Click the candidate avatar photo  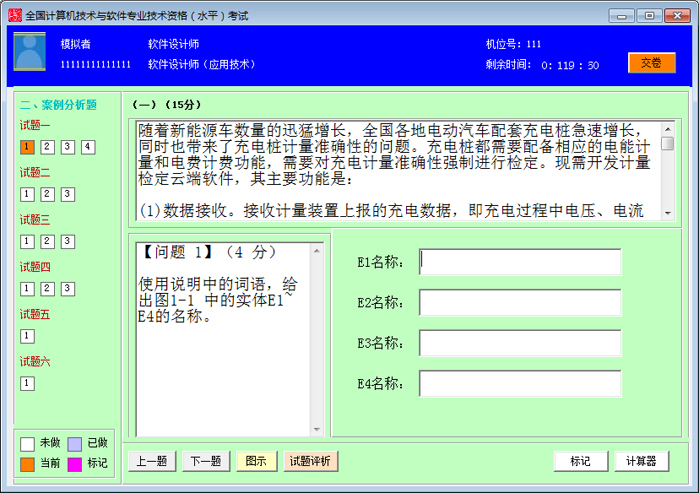coord(29,52)
